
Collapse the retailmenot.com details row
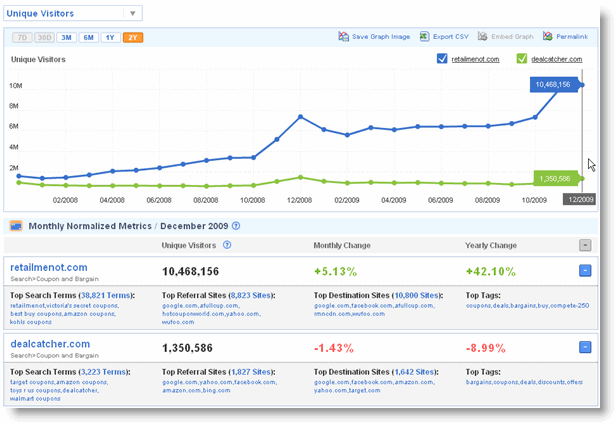pos(585,270)
